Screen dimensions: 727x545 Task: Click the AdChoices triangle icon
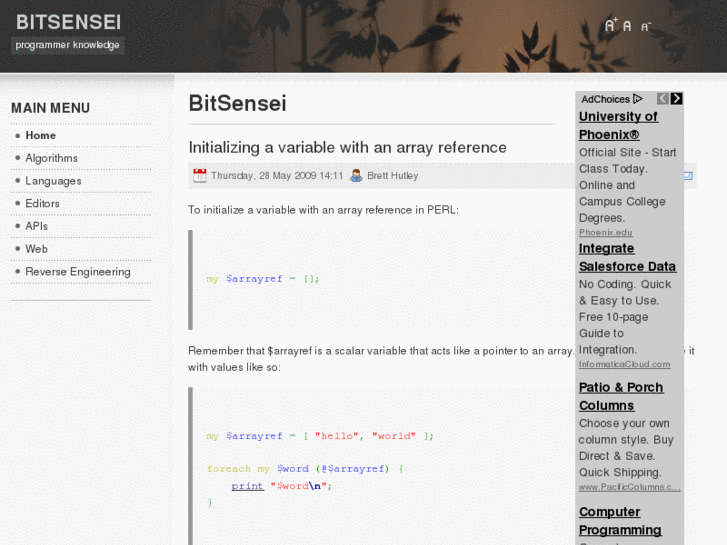[x=638, y=99]
